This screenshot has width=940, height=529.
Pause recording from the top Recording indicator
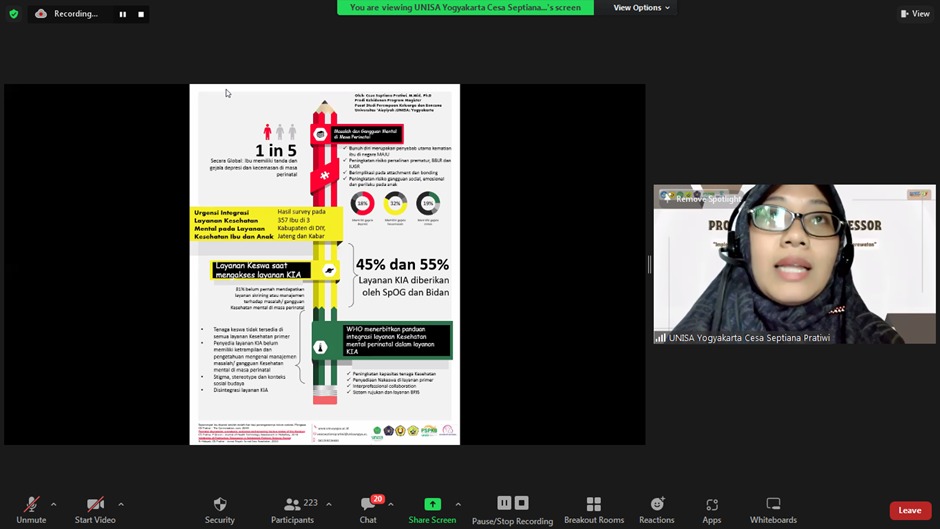pos(123,14)
